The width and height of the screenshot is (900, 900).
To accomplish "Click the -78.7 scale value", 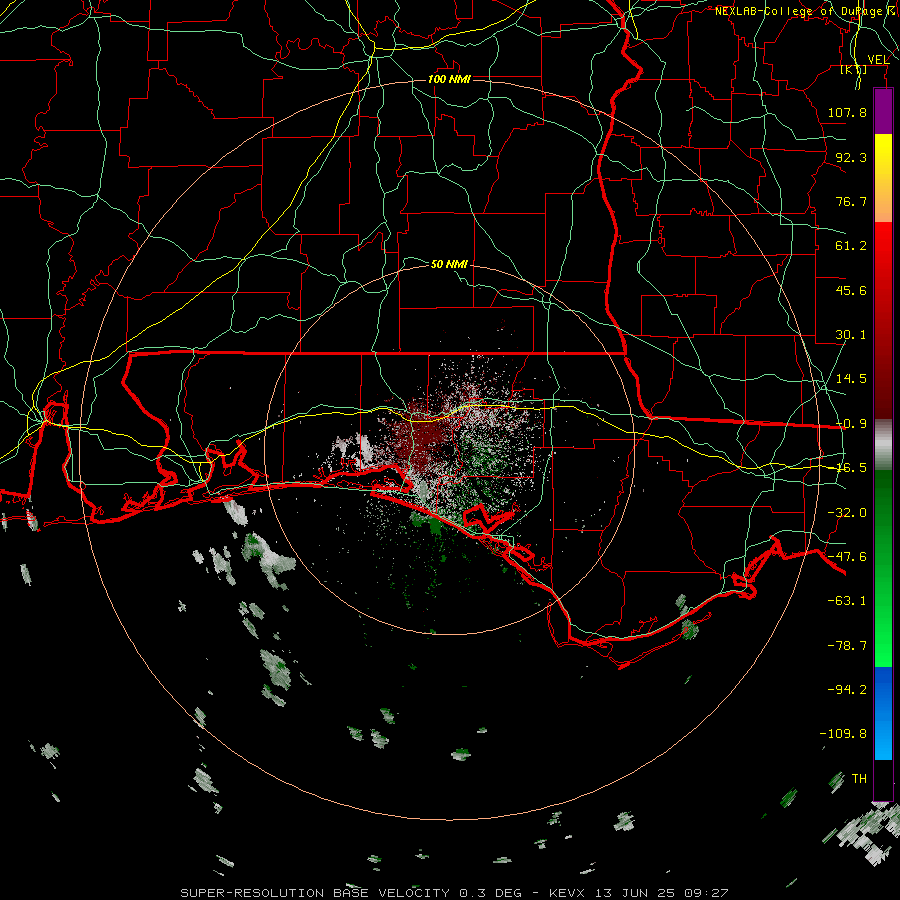I will [847, 646].
